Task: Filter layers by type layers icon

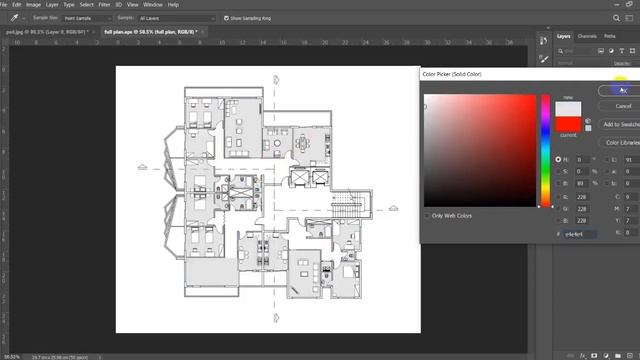Action: [x=621, y=51]
